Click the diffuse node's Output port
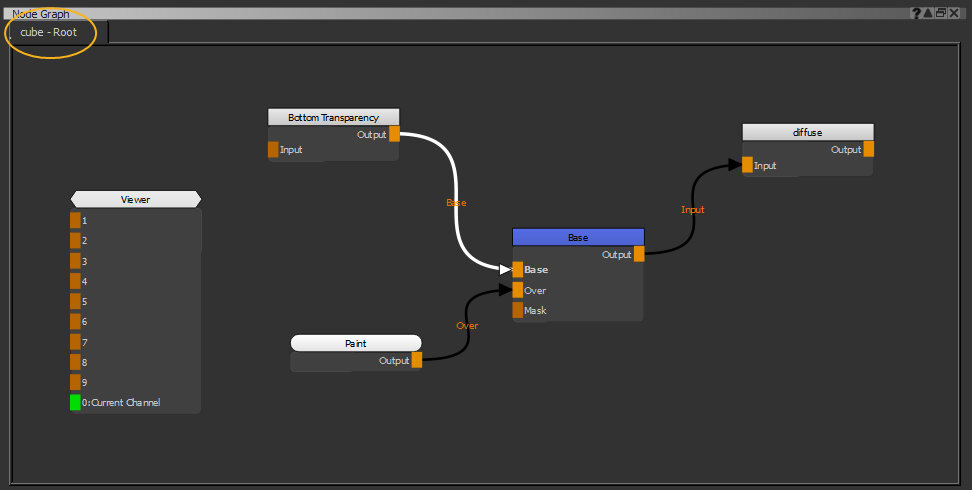The width and height of the screenshot is (972, 490). [x=868, y=149]
